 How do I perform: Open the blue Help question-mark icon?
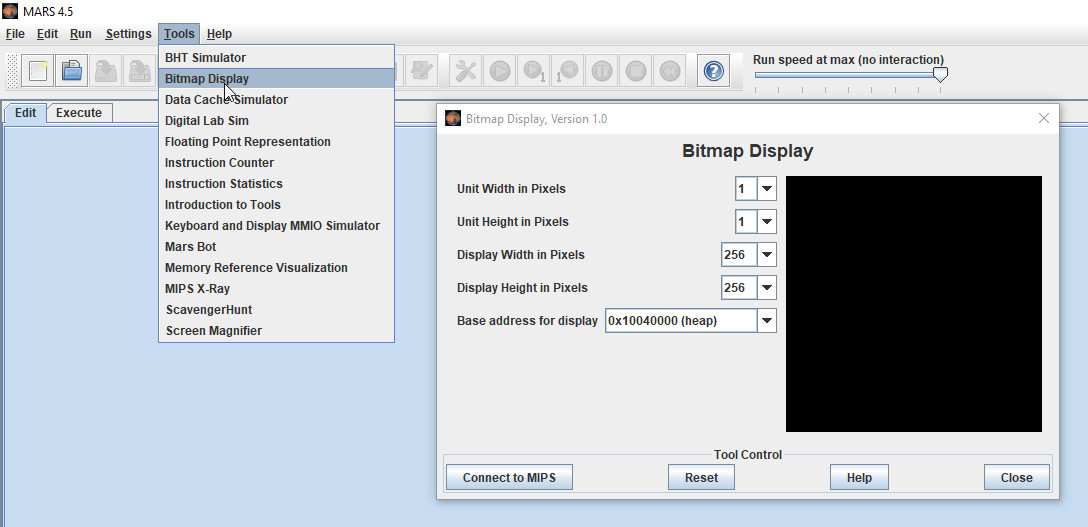[714, 71]
